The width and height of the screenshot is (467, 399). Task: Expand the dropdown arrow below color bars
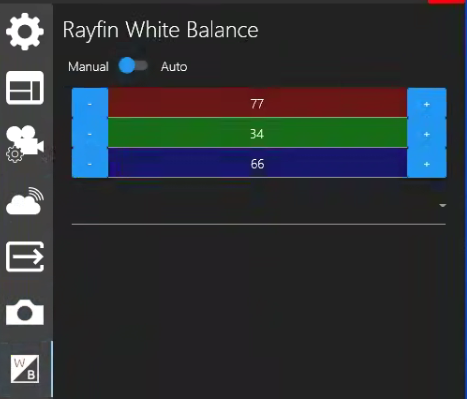point(442,205)
